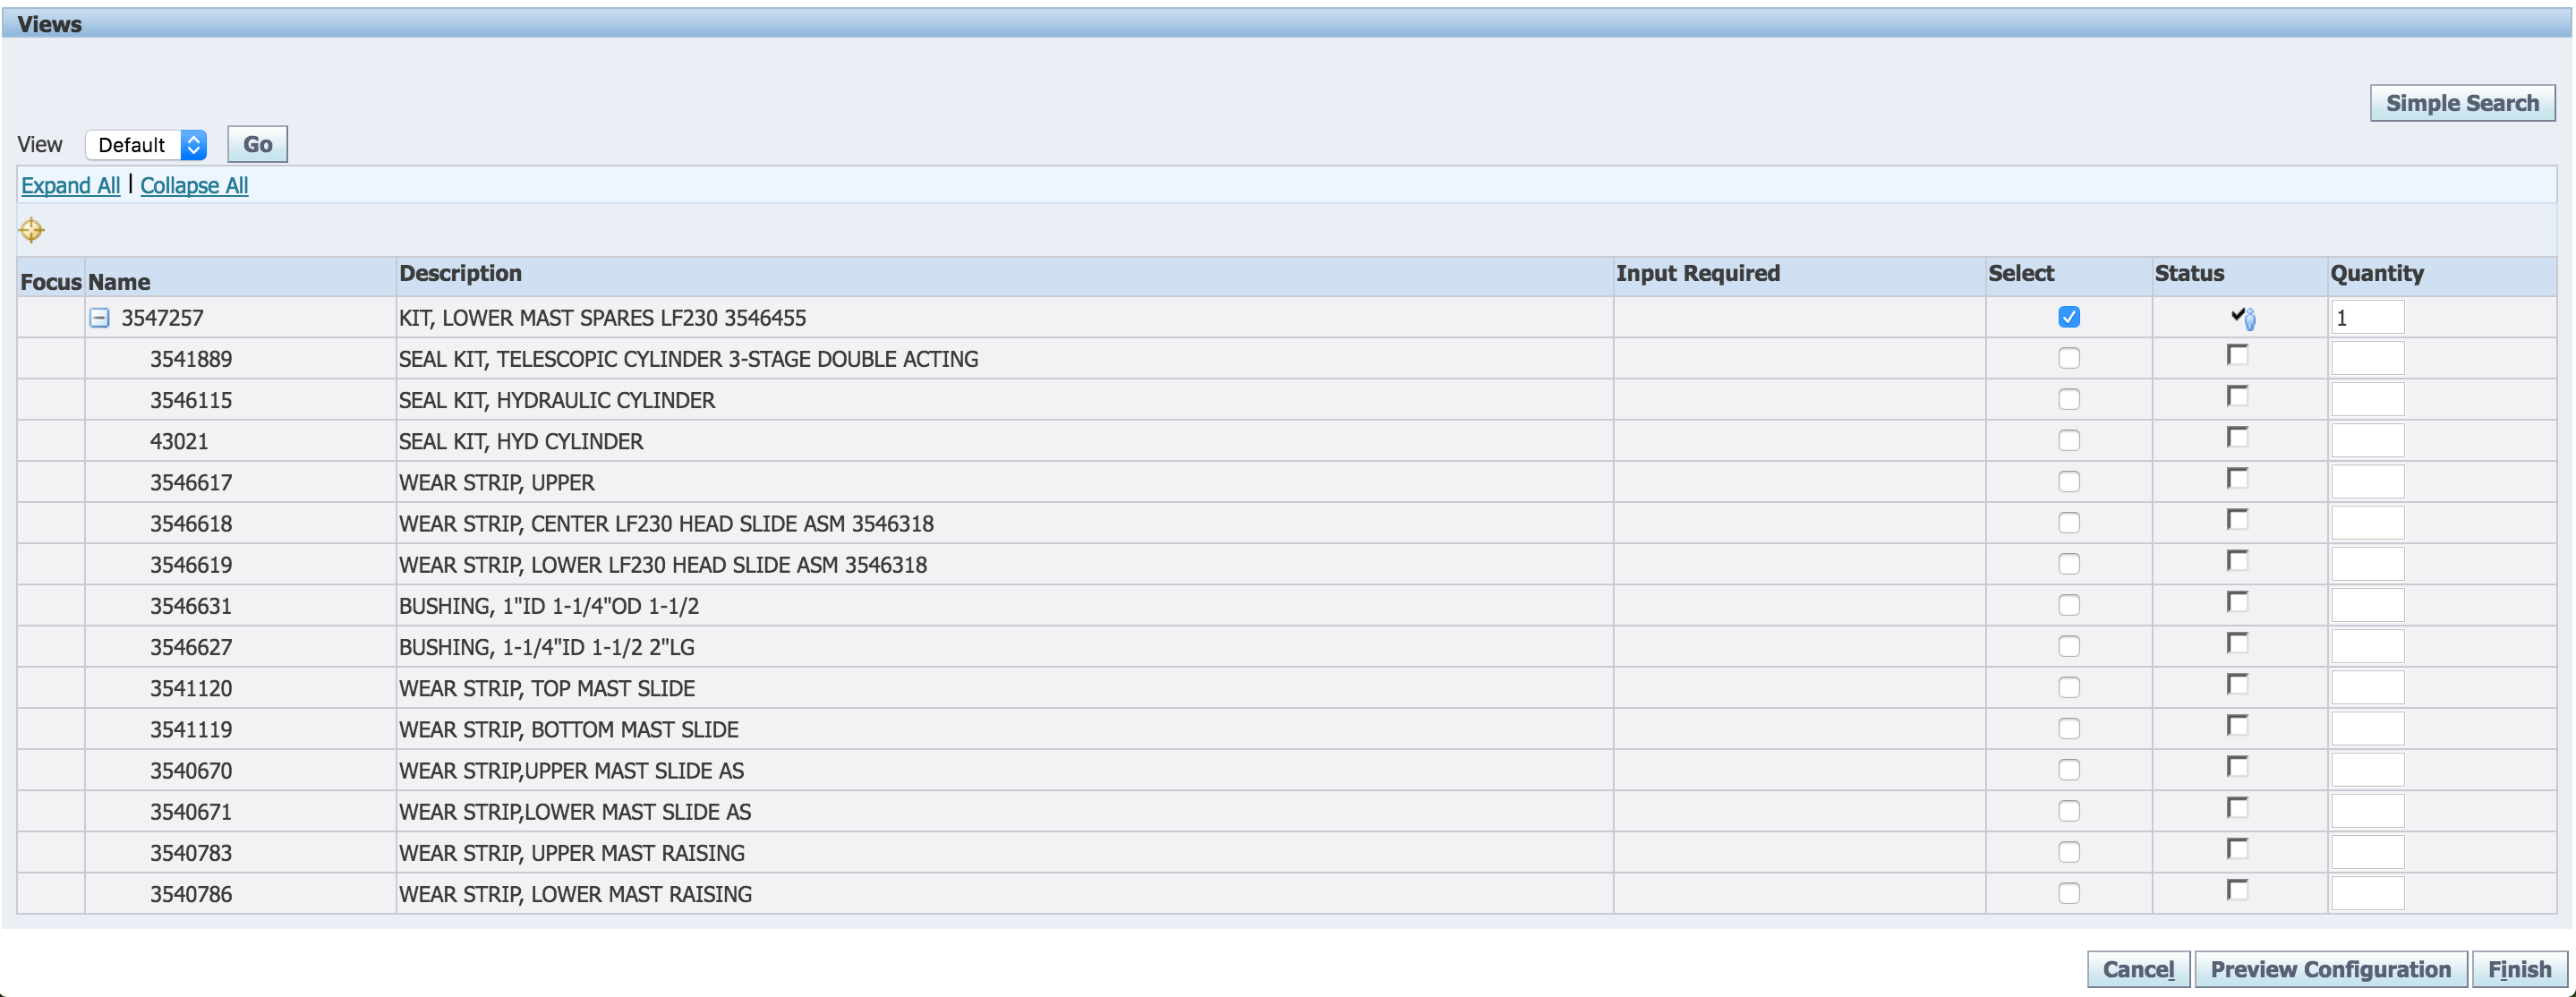The height and width of the screenshot is (997, 2576).
Task: Click description 'WEAR STRIP, TOP MAST SLIDE'
Action: (x=547, y=688)
